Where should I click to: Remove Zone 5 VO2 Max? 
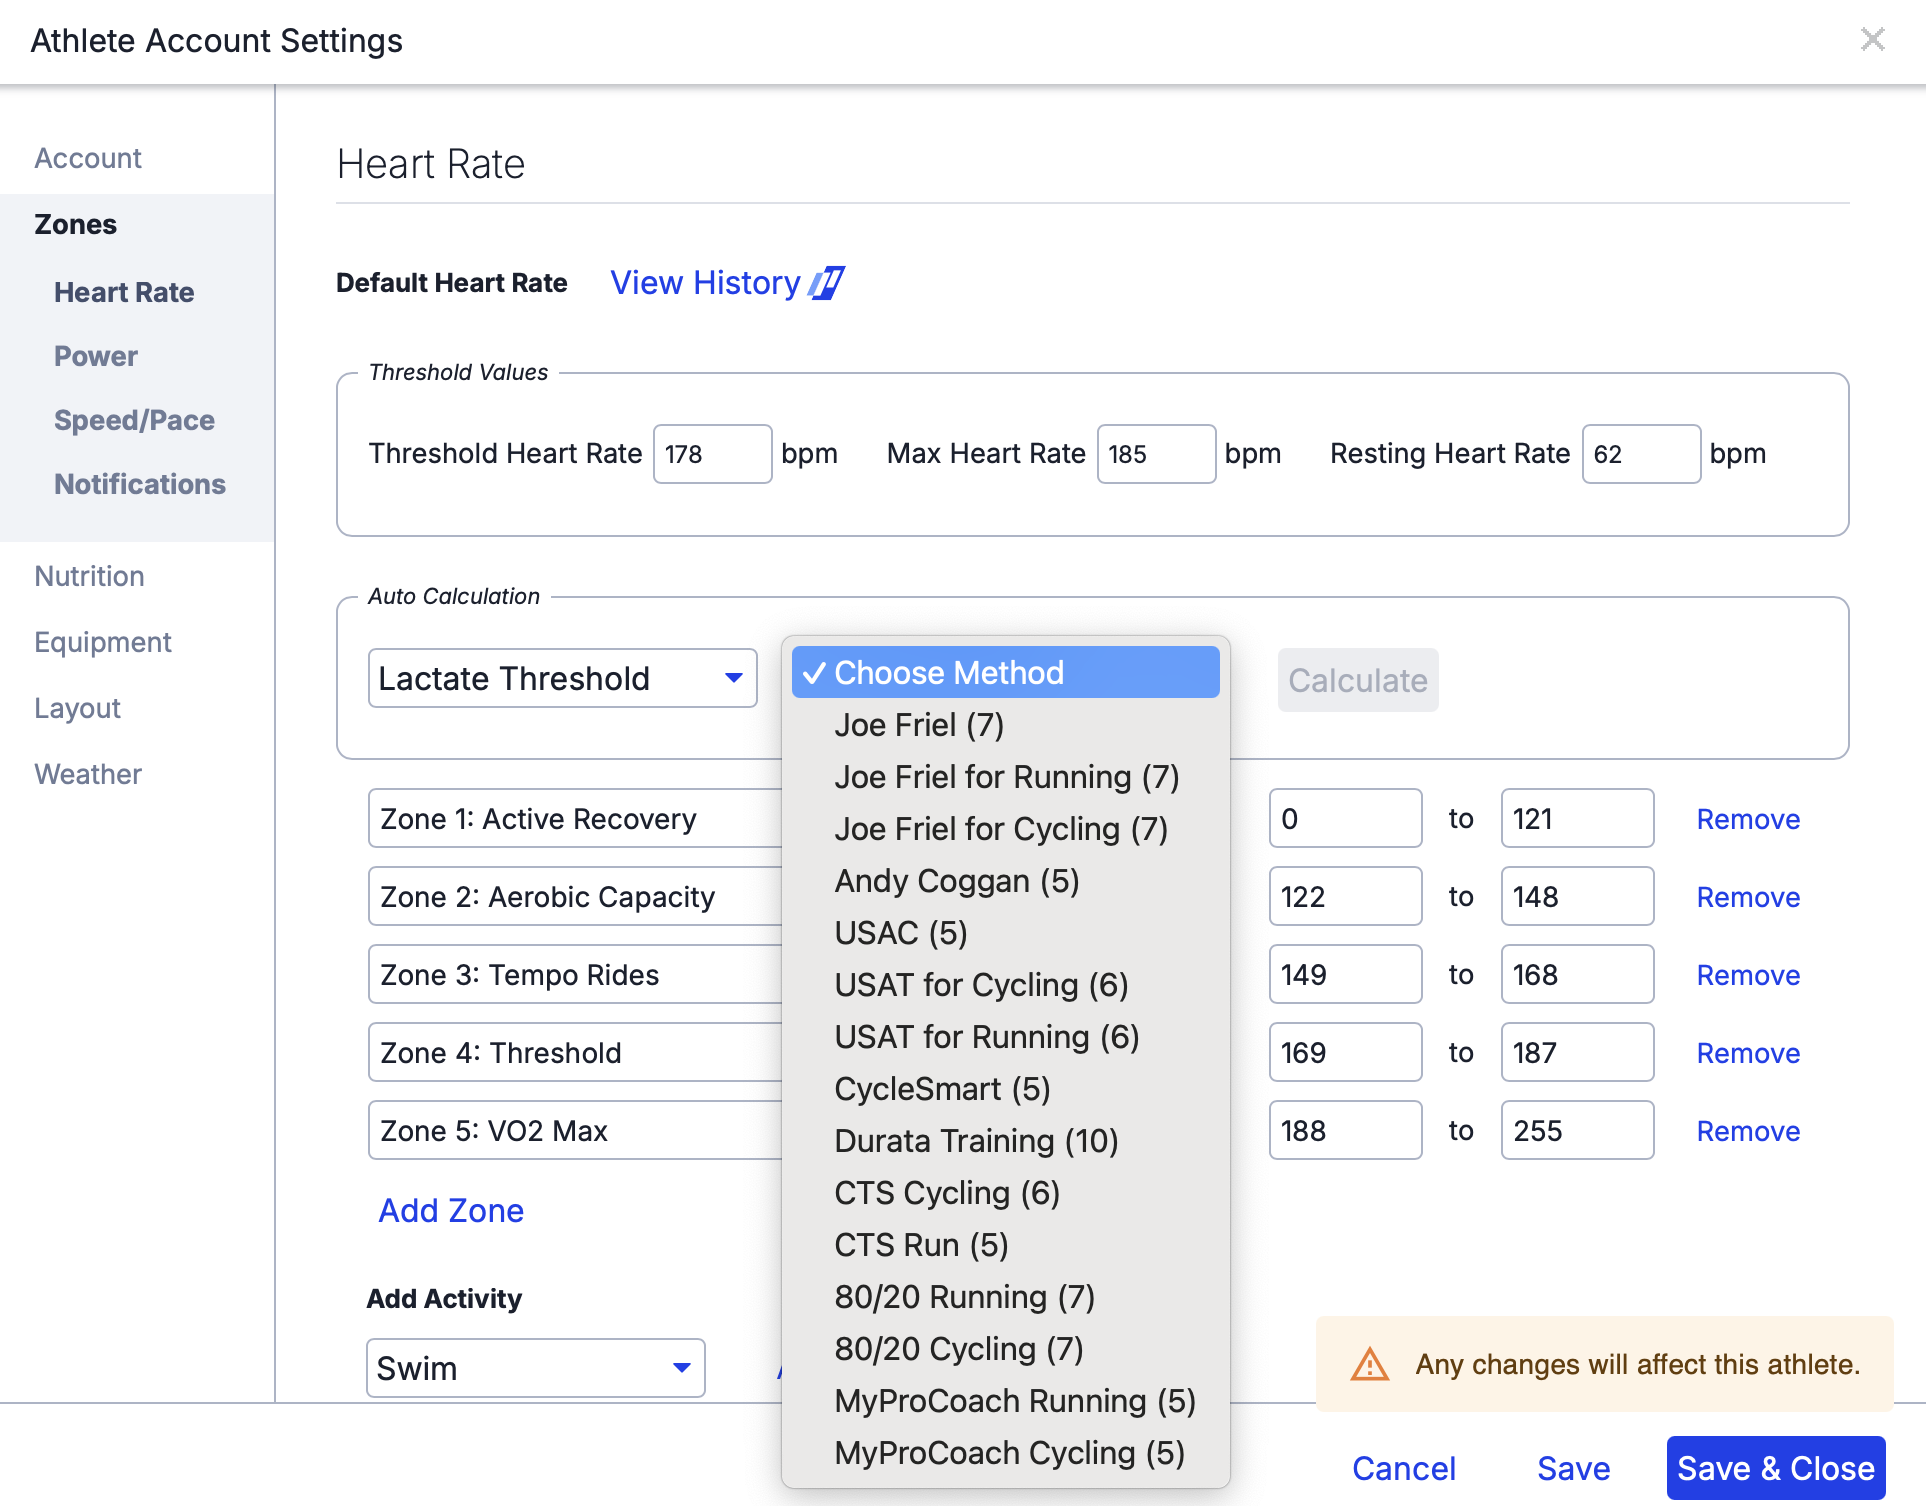(x=1748, y=1131)
